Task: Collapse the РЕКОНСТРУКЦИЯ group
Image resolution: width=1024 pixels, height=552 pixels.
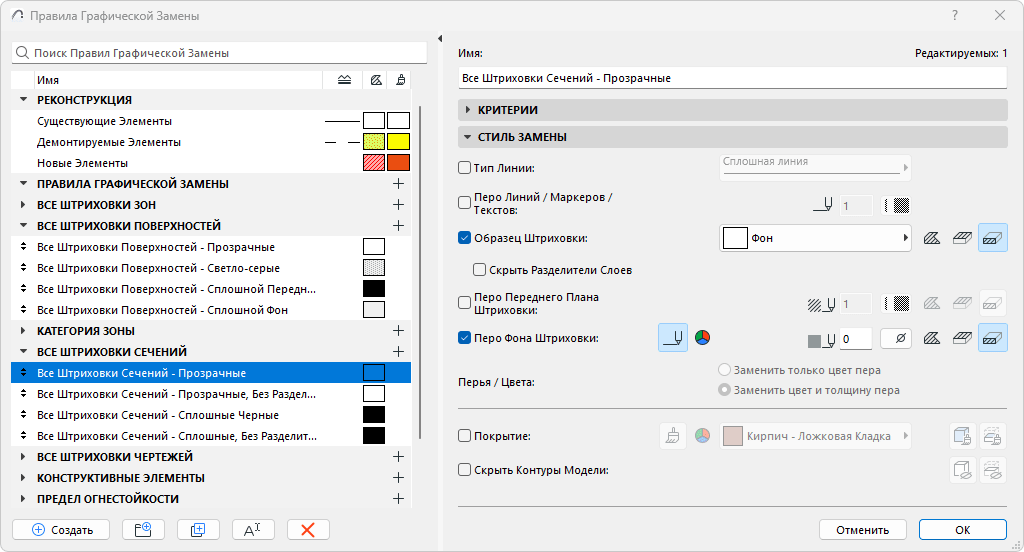Action: click(23, 100)
